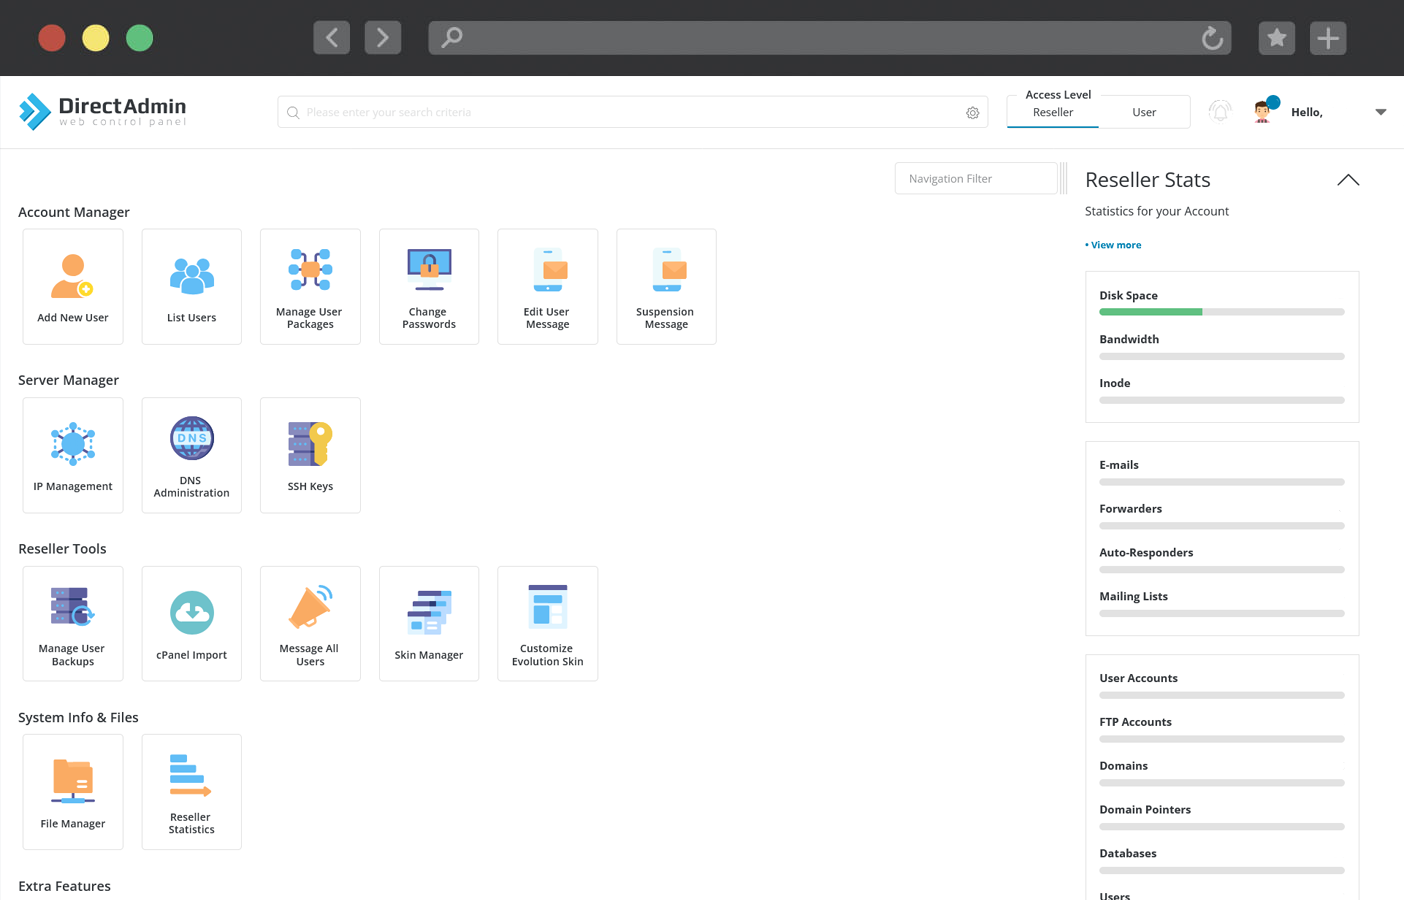Open Message All Users
The image size is (1404, 900).
[310, 624]
